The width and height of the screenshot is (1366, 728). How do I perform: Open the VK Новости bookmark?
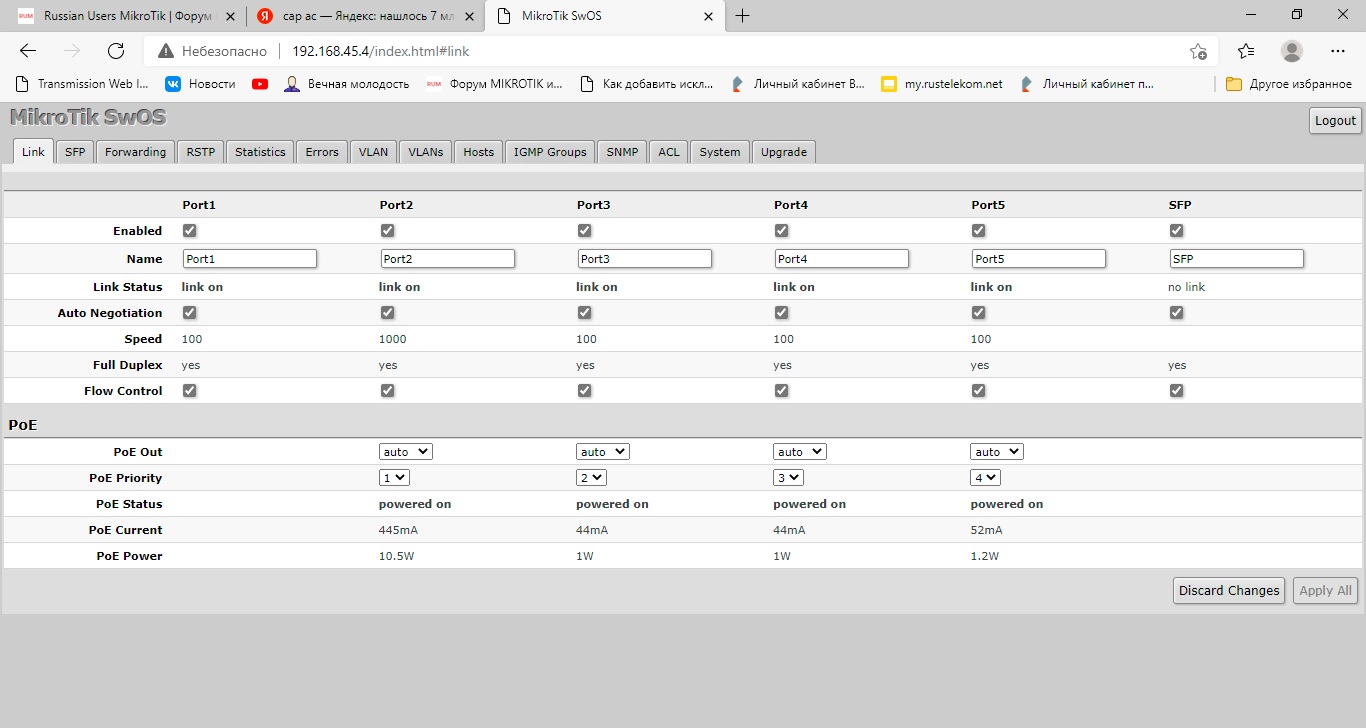click(x=200, y=84)
